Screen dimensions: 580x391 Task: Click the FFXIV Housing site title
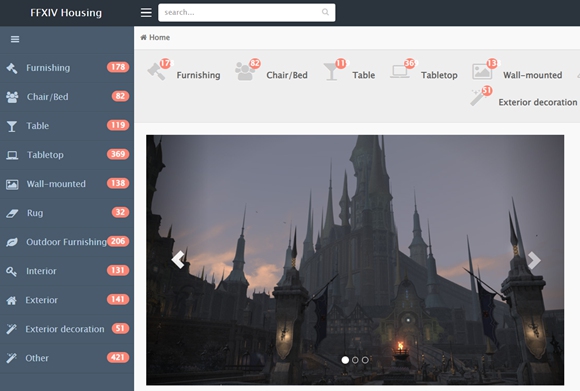66,13
